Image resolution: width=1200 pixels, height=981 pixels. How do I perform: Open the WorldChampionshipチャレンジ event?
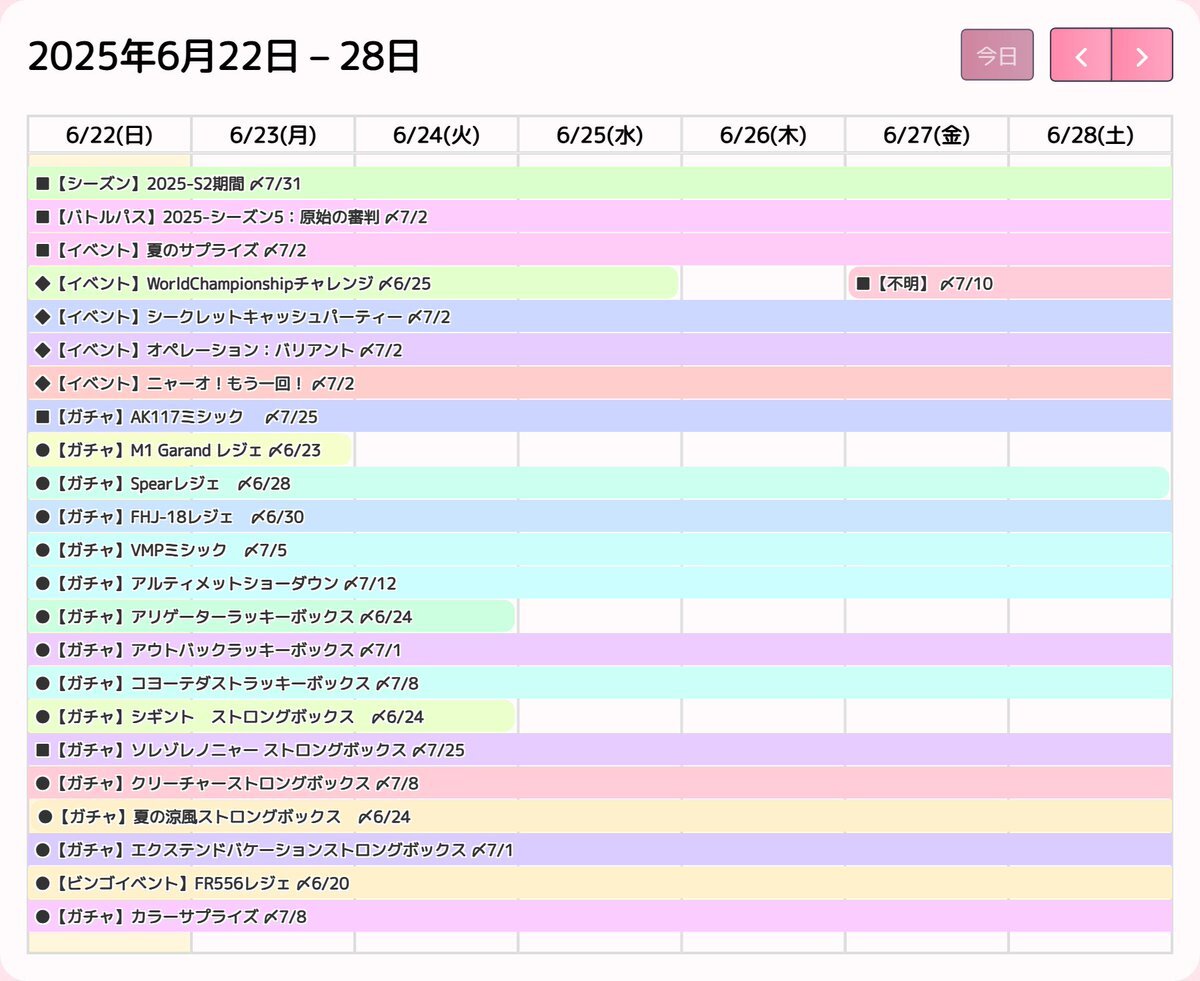[x=354, y=283]
